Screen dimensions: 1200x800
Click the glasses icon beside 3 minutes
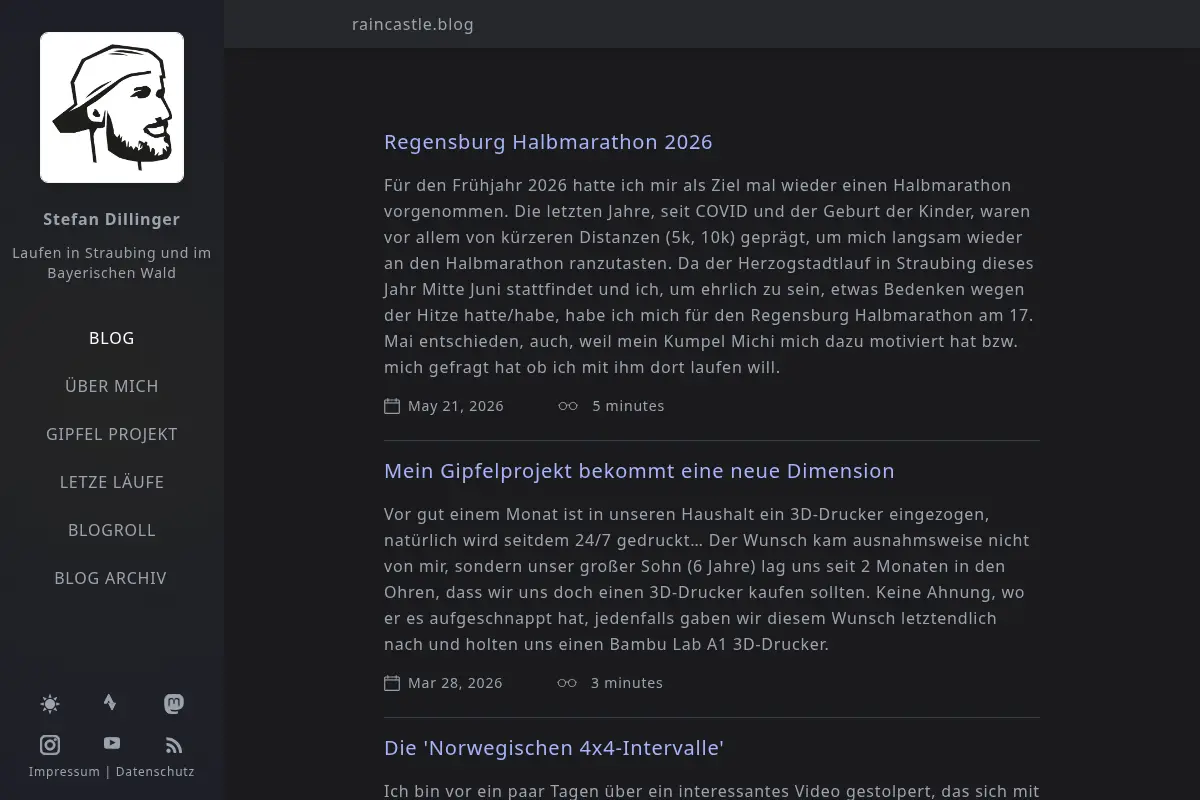[567, 683]
